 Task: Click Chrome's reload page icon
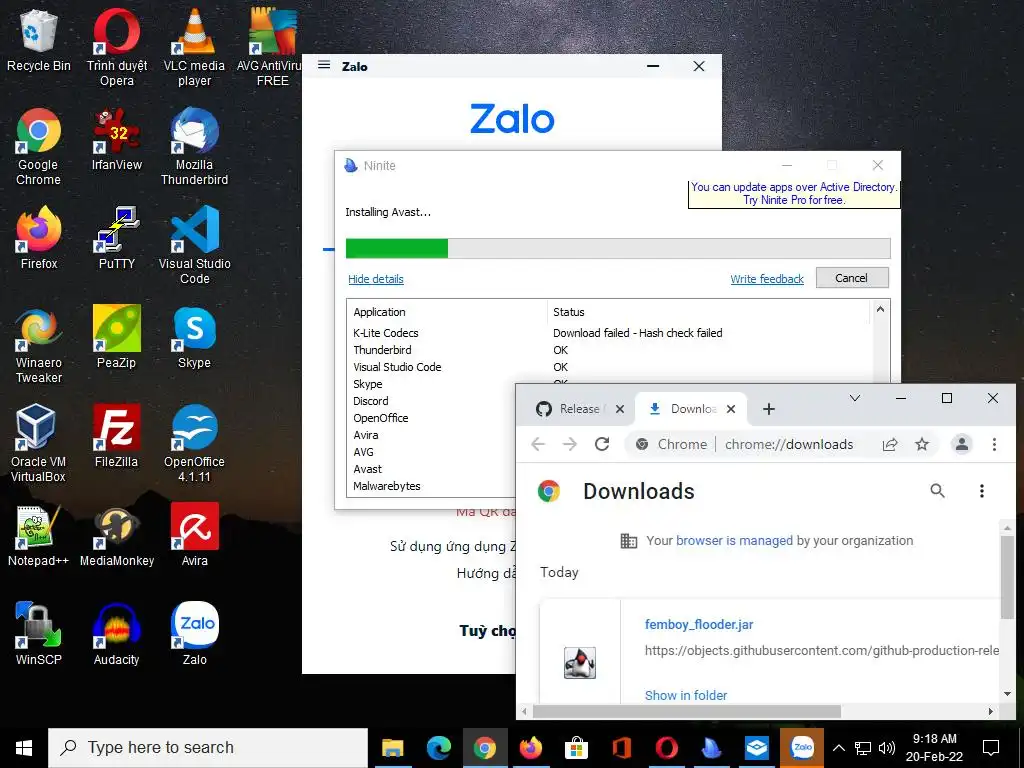pos(602,444)
